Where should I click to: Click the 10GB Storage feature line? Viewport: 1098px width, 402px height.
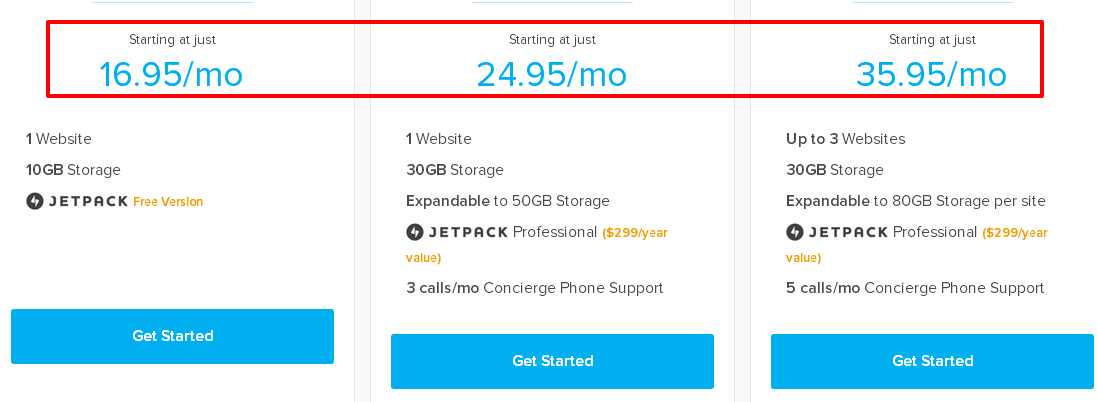(74, 170)
